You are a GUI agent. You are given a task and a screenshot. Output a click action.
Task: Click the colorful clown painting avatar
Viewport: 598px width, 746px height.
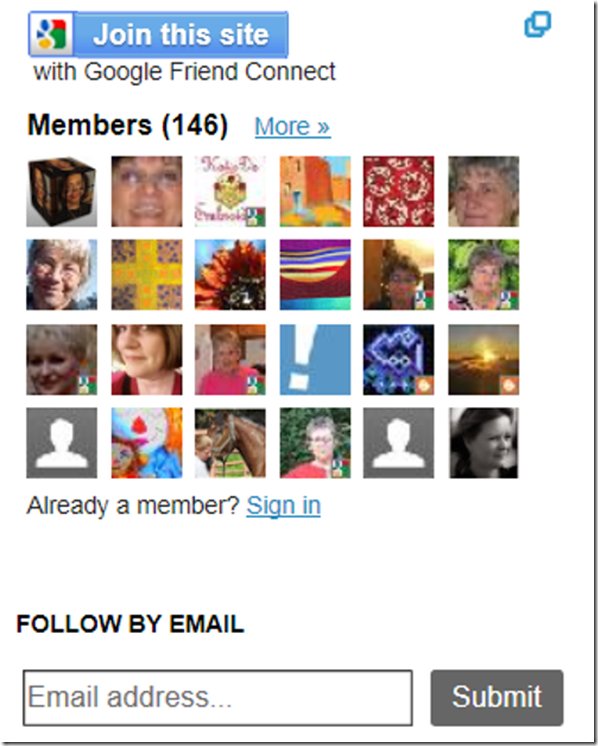point(147,443)
